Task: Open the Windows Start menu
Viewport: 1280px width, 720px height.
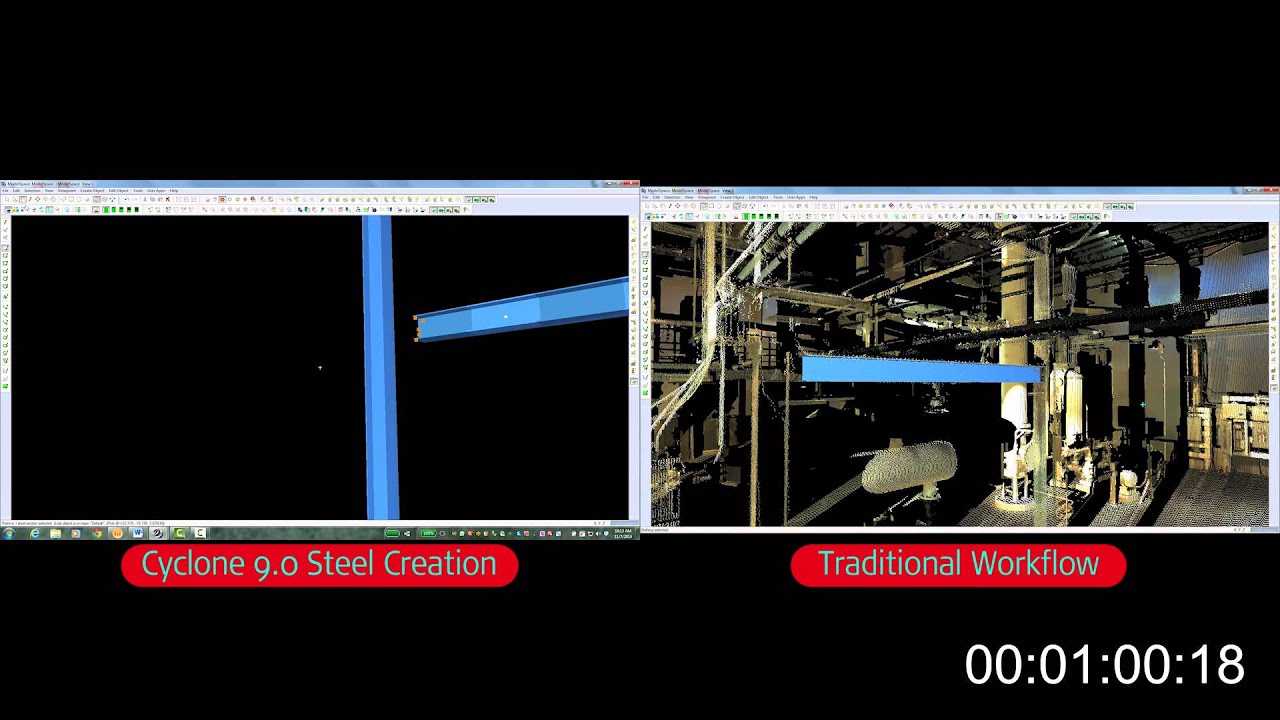Action: pyautogui.click(x=8, y=534)
